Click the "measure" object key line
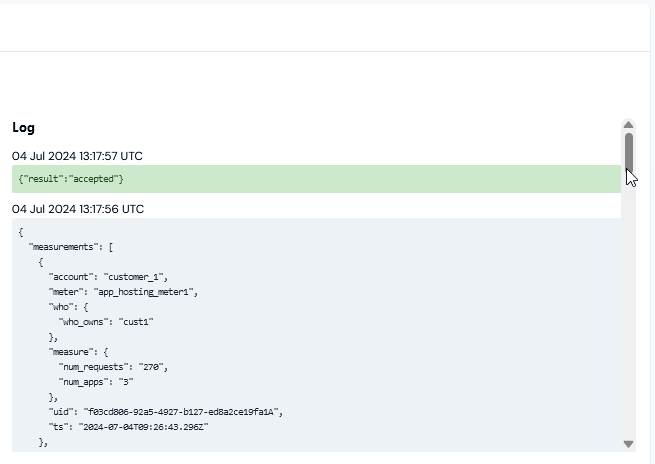The height and width of the screenshot is (464, 655). 79,352
